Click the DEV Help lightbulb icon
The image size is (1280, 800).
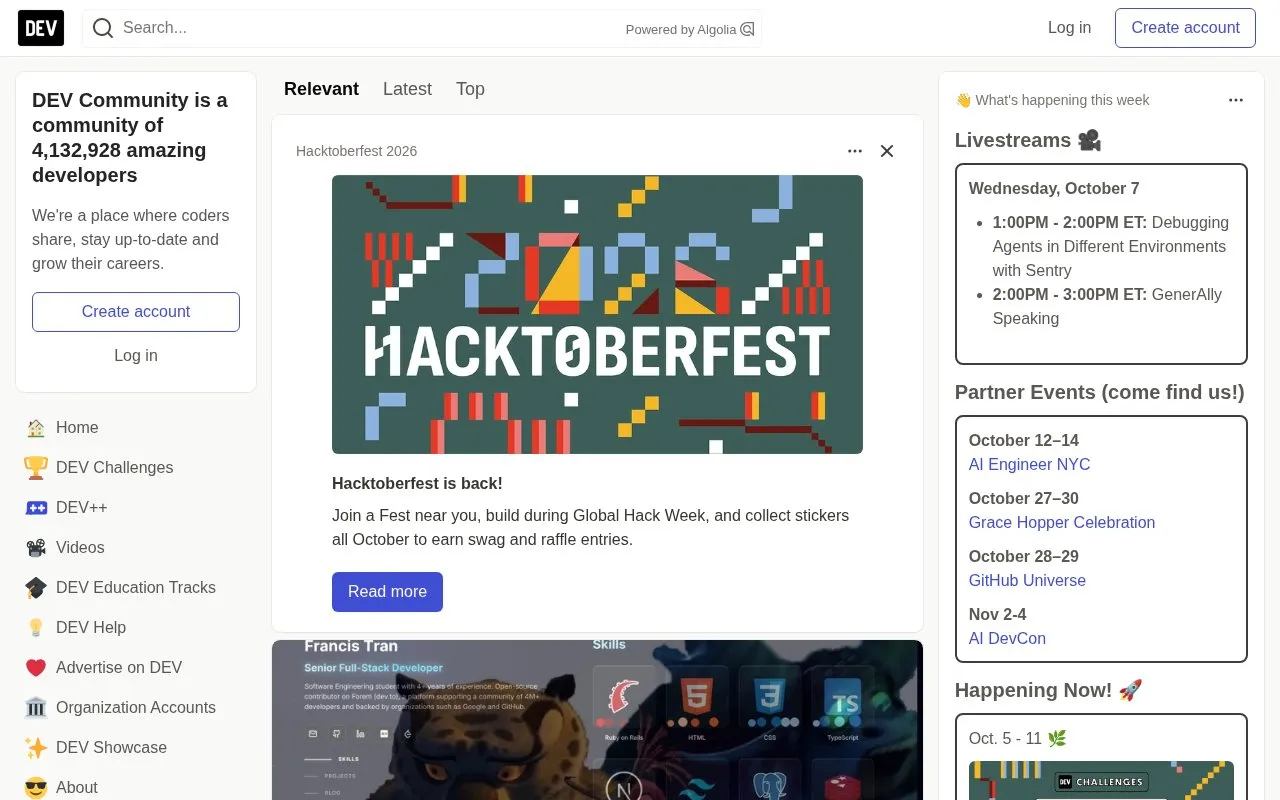tap(36, 628)
